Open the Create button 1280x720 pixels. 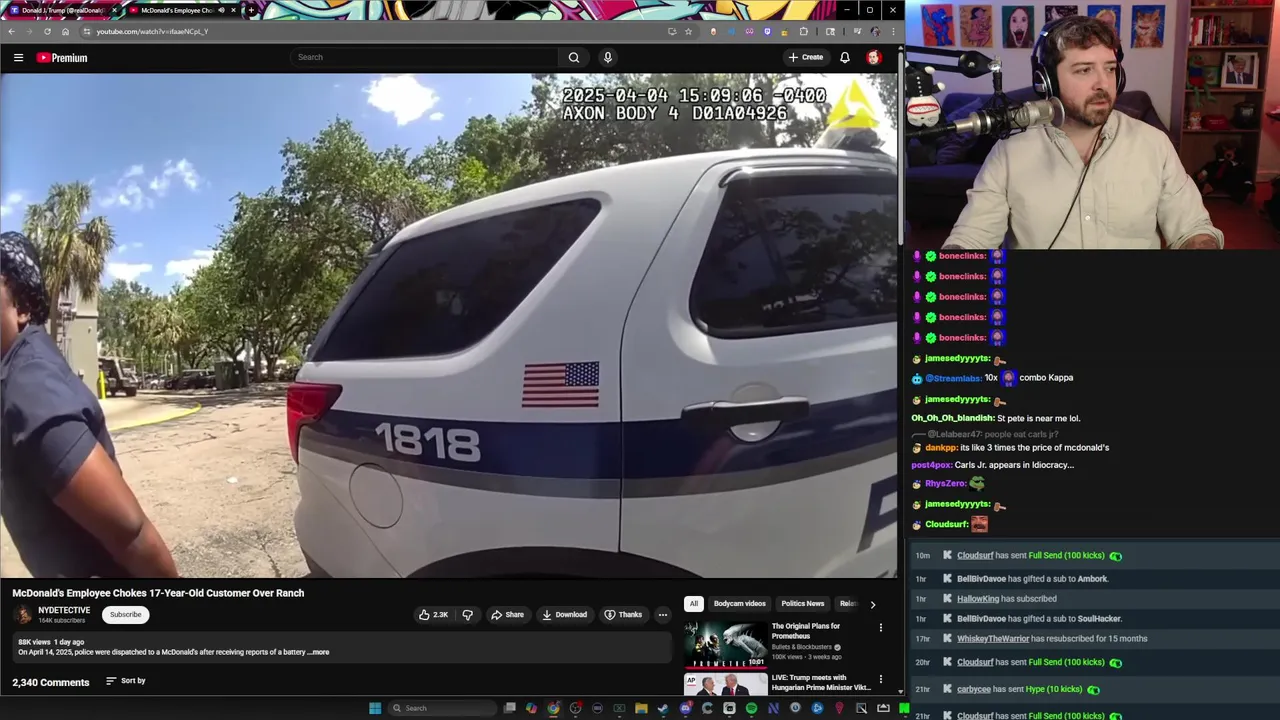click(806, 57)
